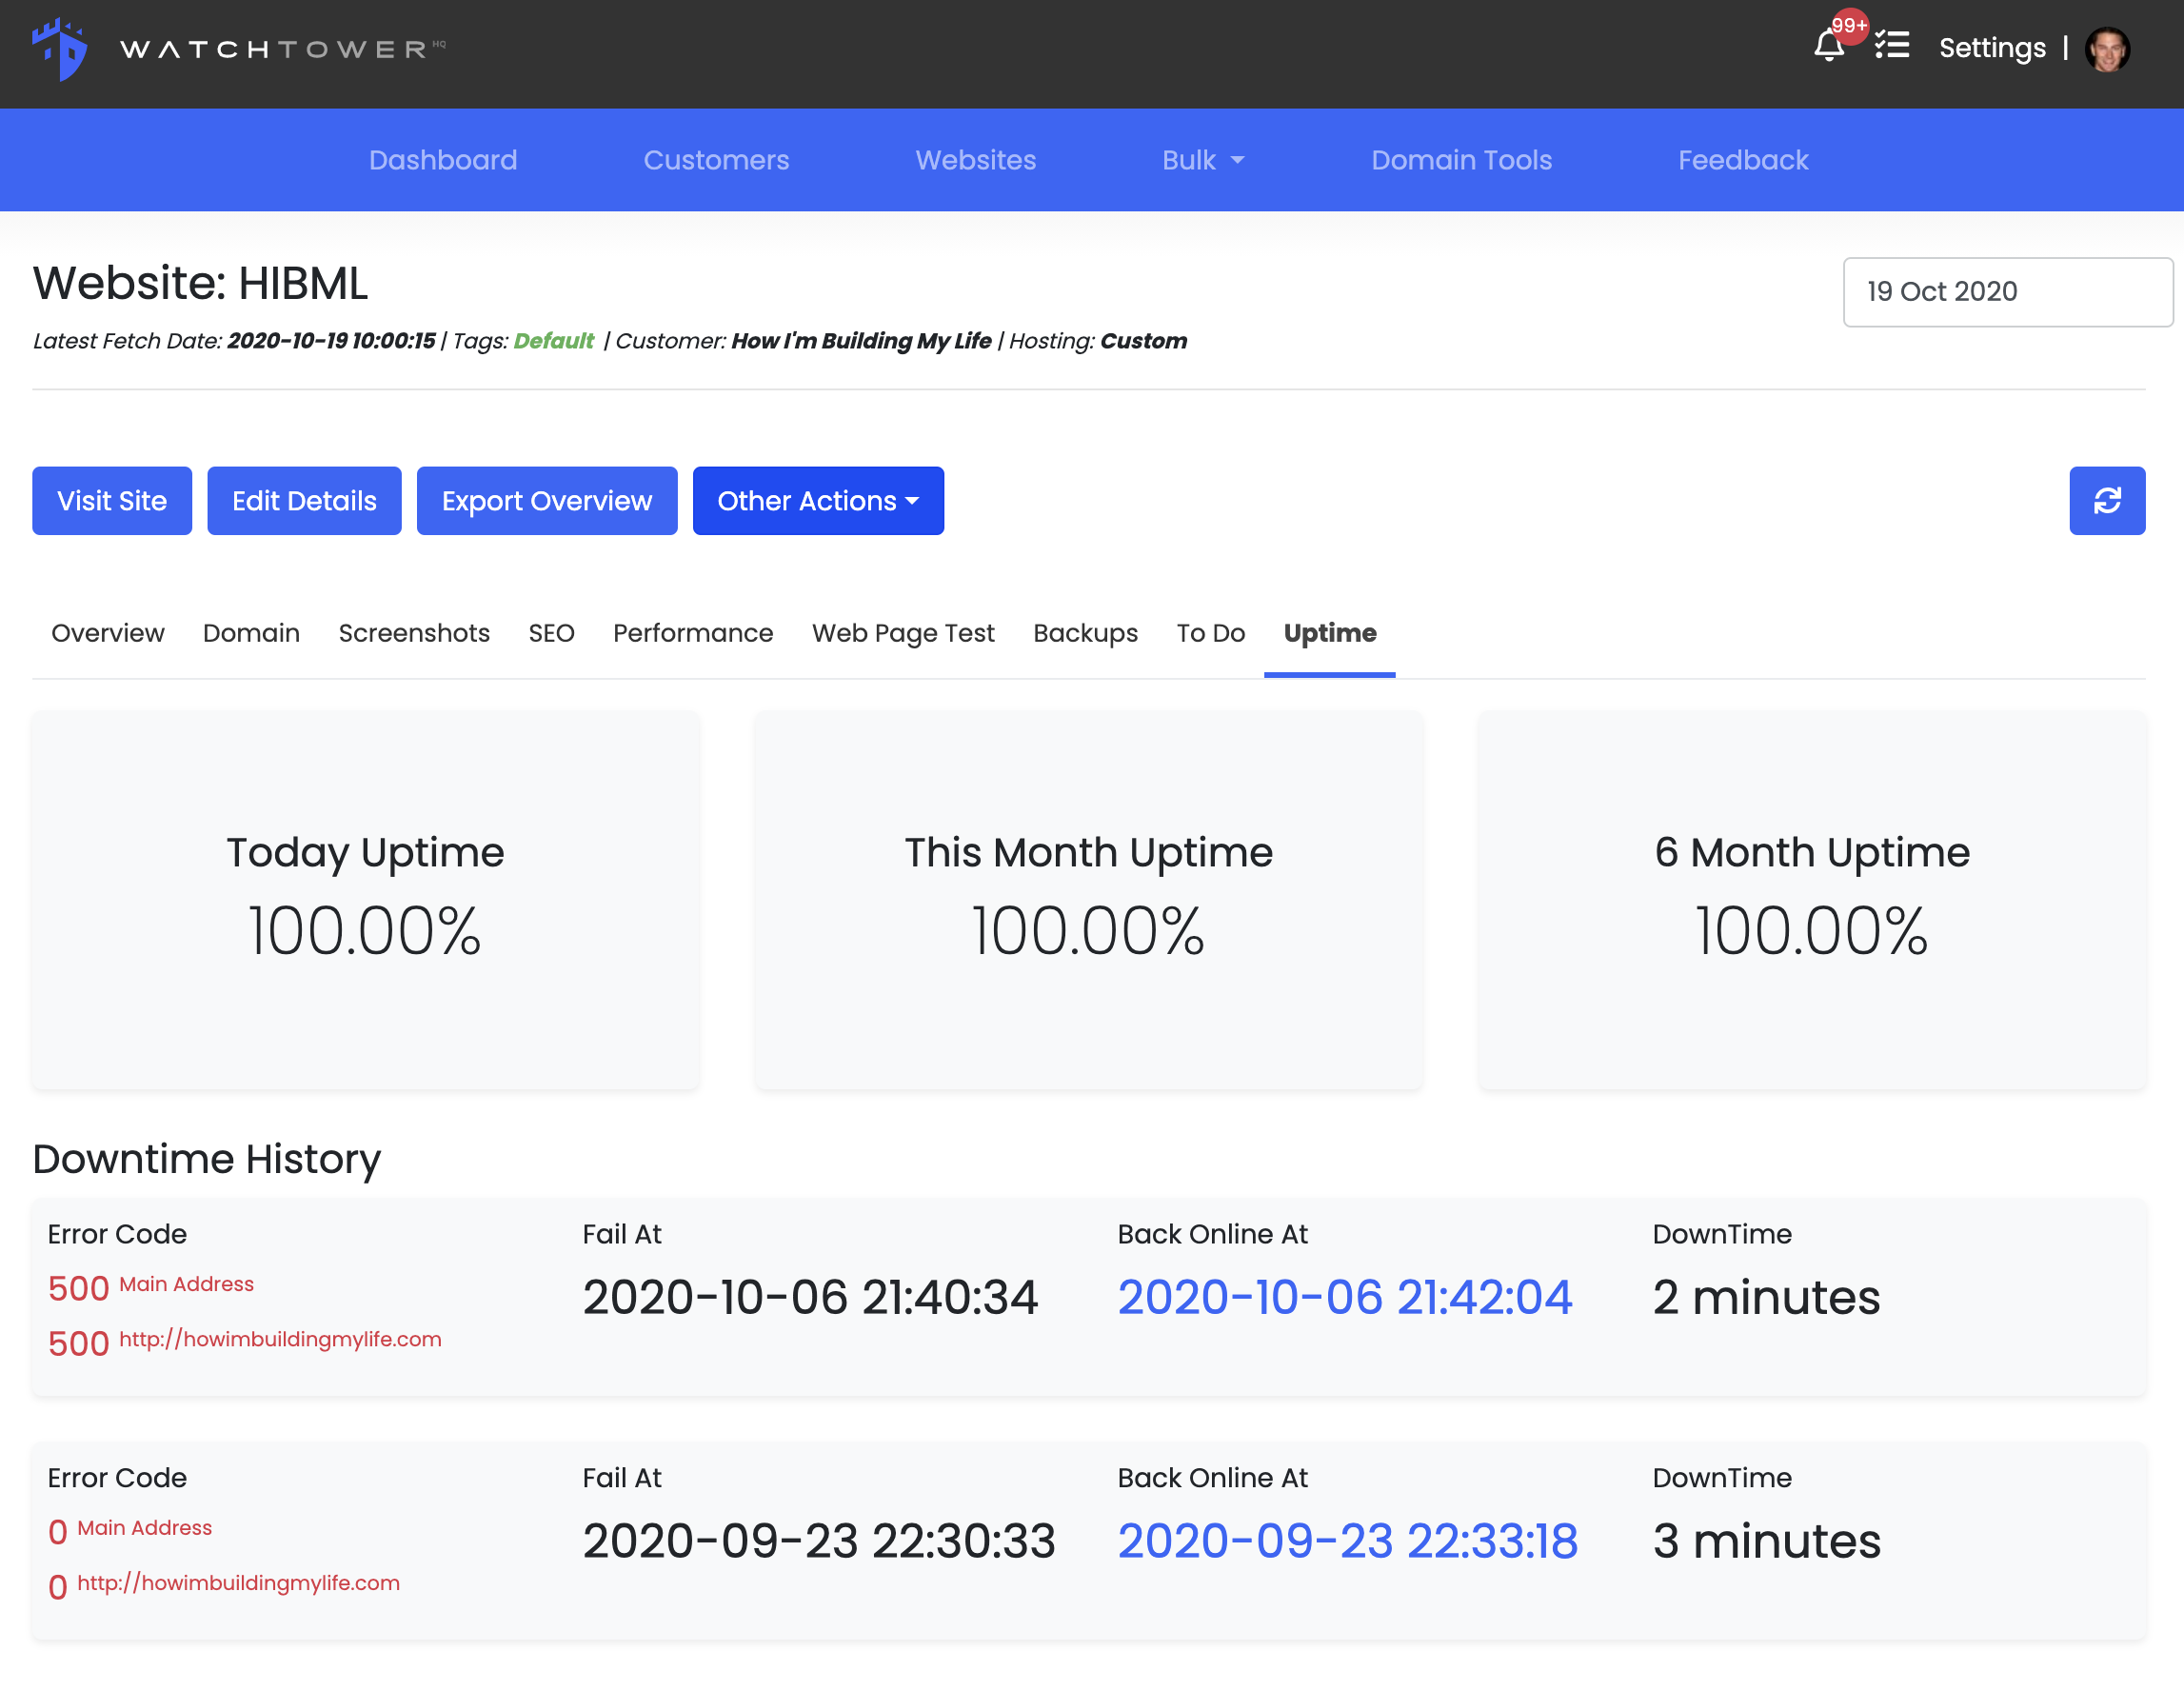Screen dimensions: 2184x1691
Task: Switch to the Performance tab
Action: (x=693, y=633)
